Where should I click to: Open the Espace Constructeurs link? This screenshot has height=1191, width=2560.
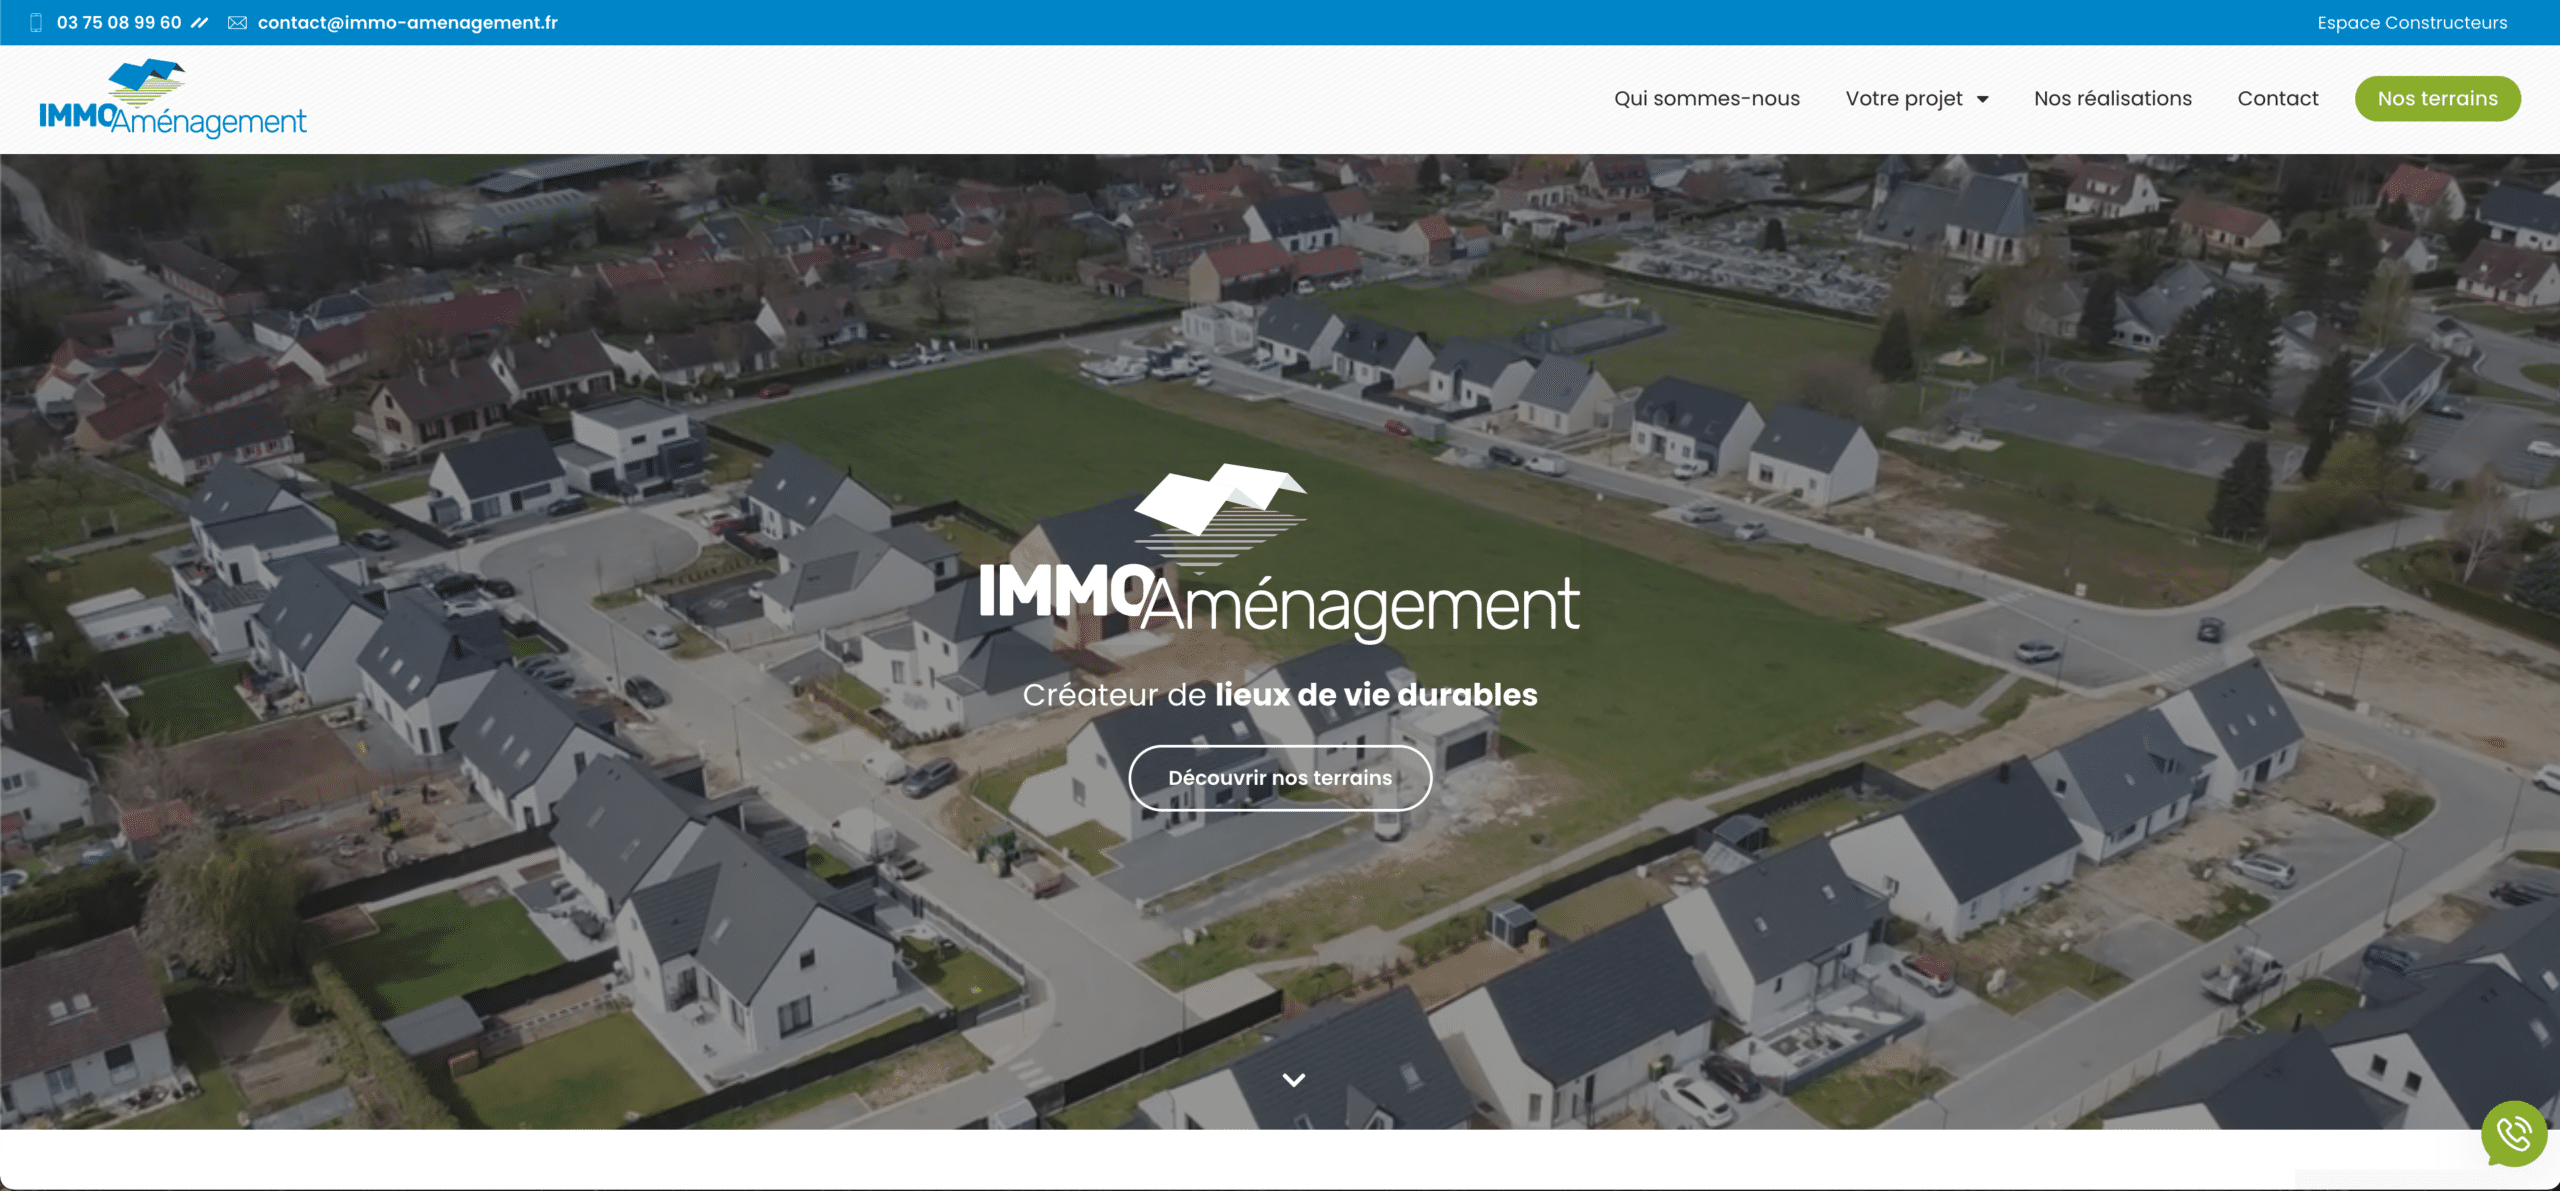(2412, 22)
